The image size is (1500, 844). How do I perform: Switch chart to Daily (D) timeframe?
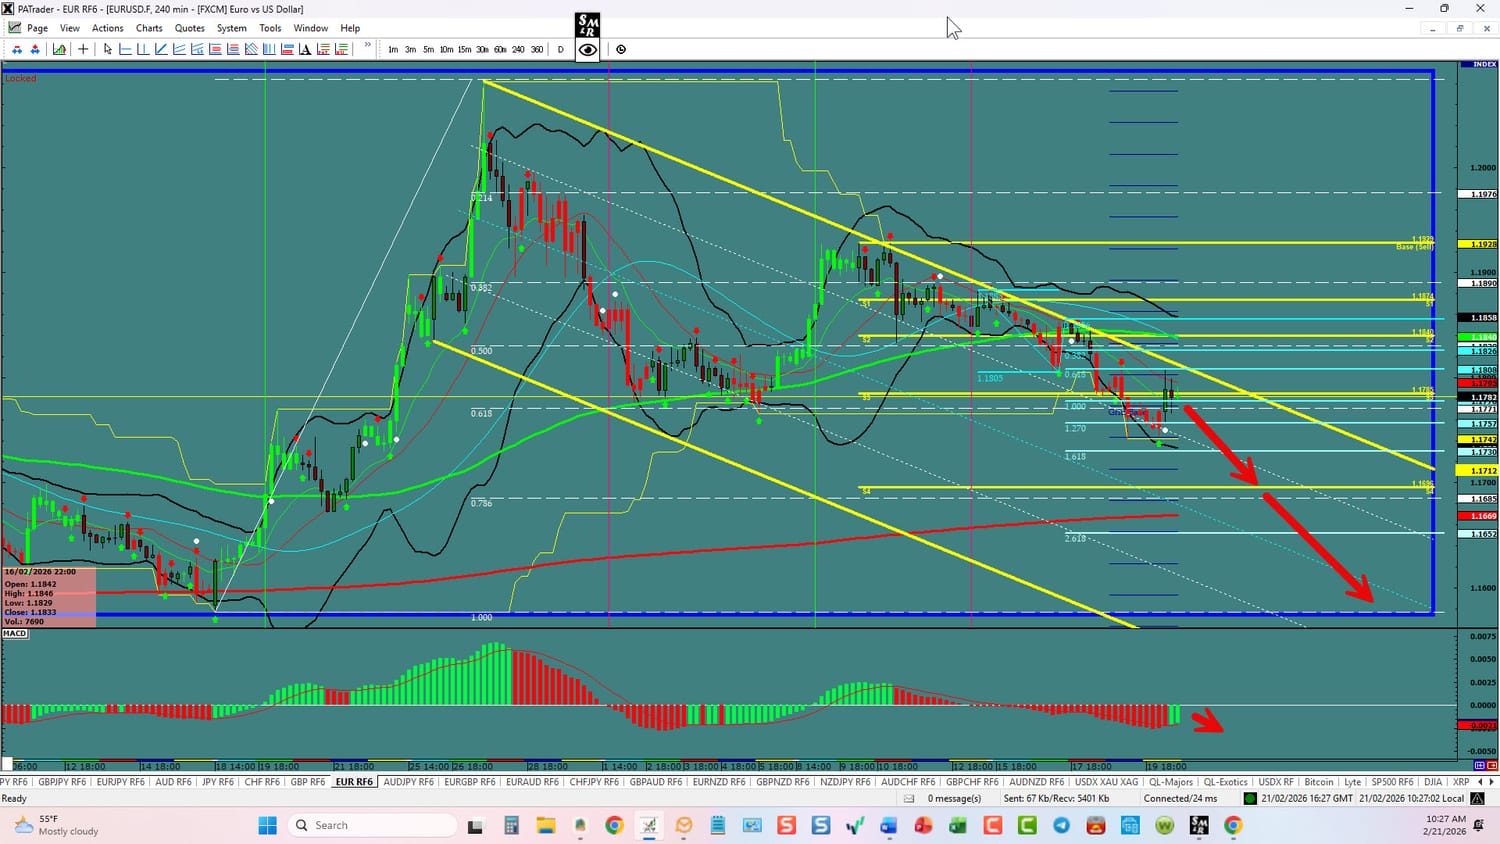point(560,49)
